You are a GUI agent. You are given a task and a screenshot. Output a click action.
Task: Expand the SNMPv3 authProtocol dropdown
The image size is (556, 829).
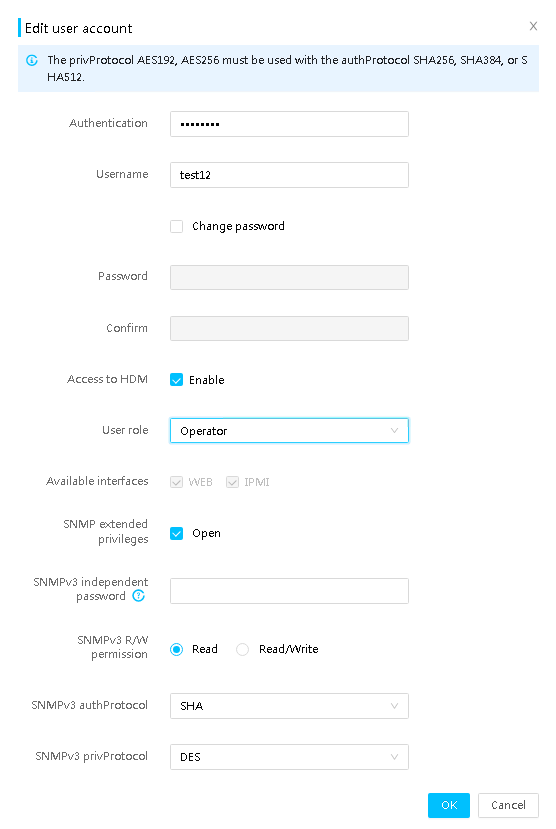point(289,706)
